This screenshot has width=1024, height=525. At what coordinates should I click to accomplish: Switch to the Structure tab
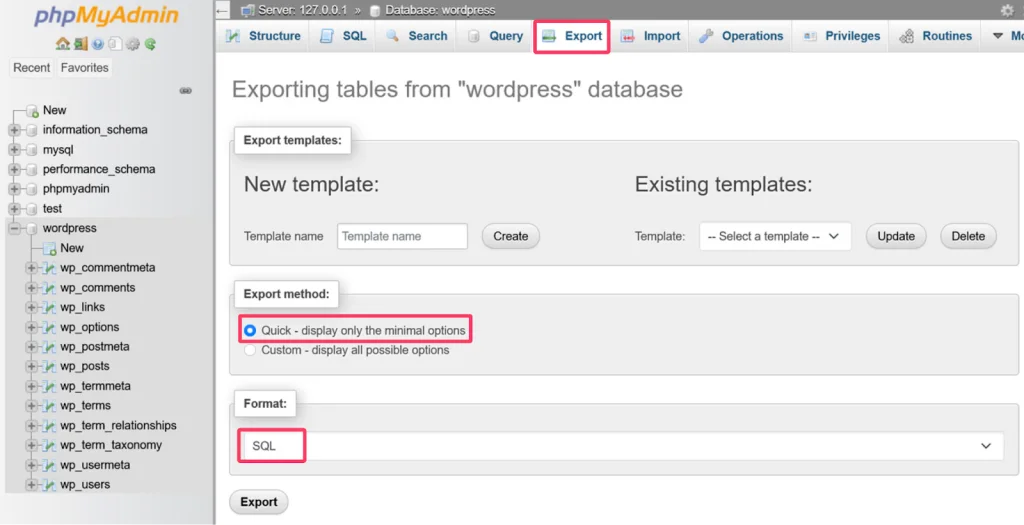pyautogui.click(x=263, y=36)
